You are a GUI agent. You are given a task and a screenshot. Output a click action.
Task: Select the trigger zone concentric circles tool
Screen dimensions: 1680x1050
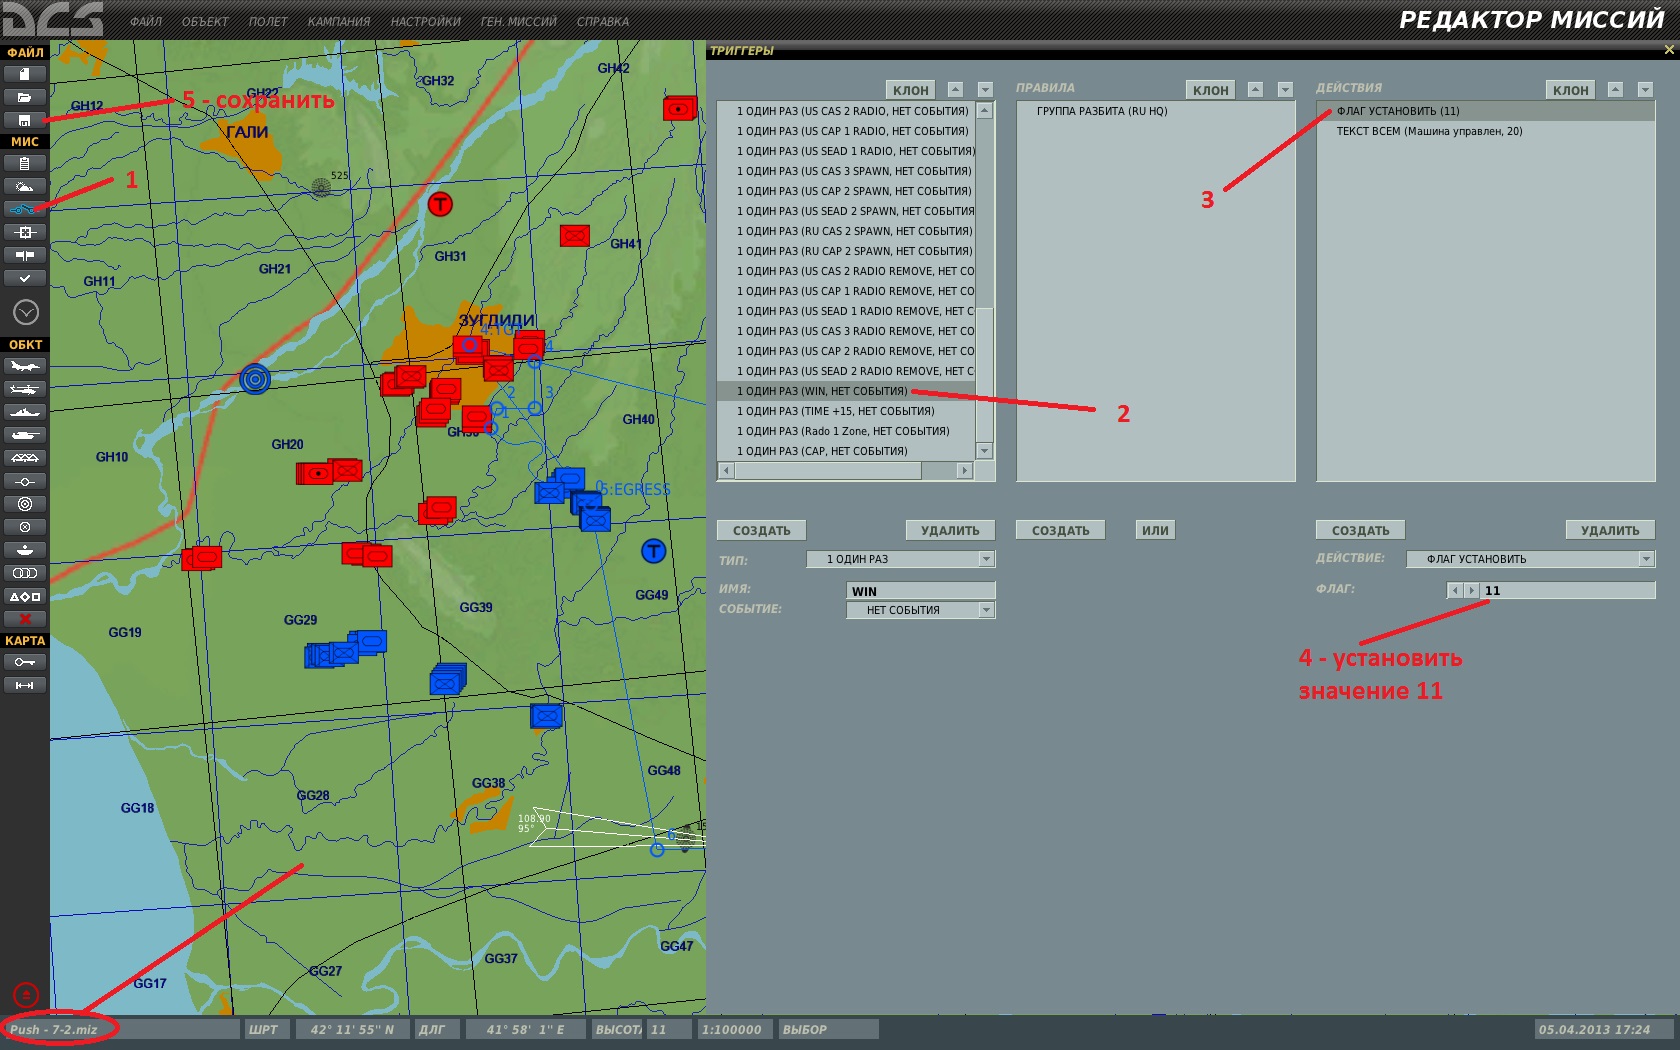coord(25,504)
